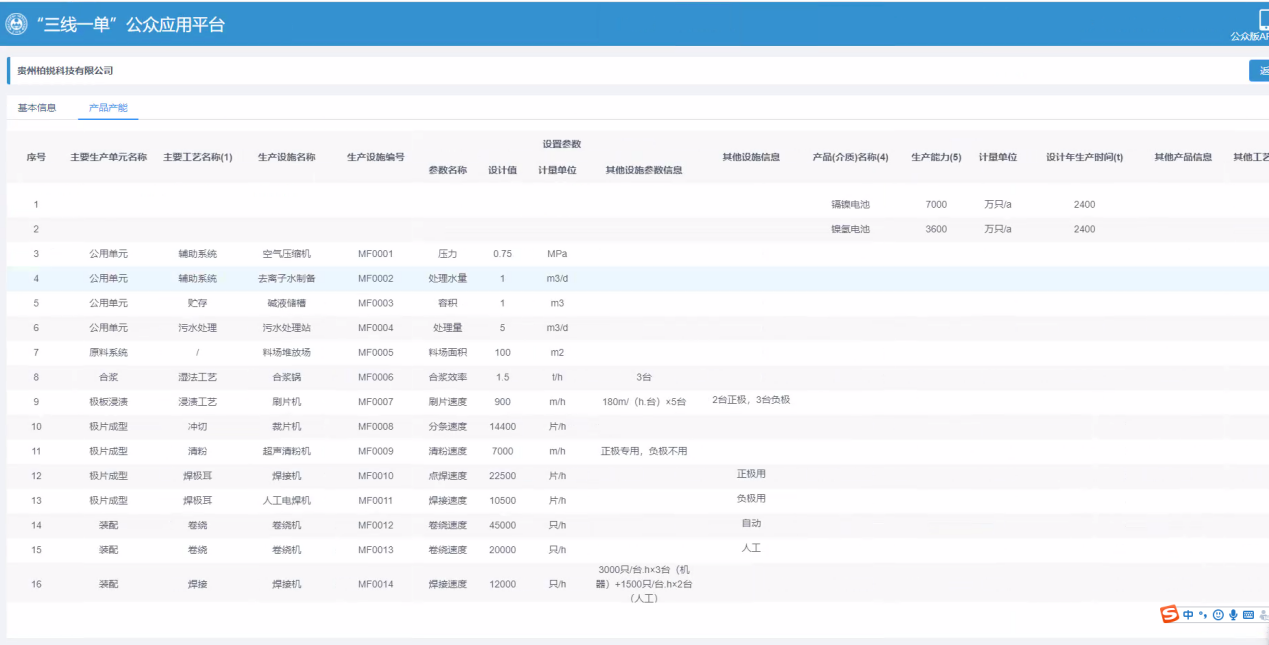Image resolution: width=1269 pixels, height=645 pixels.
Task: Click facility code MF0002
Action: point(376,279)
